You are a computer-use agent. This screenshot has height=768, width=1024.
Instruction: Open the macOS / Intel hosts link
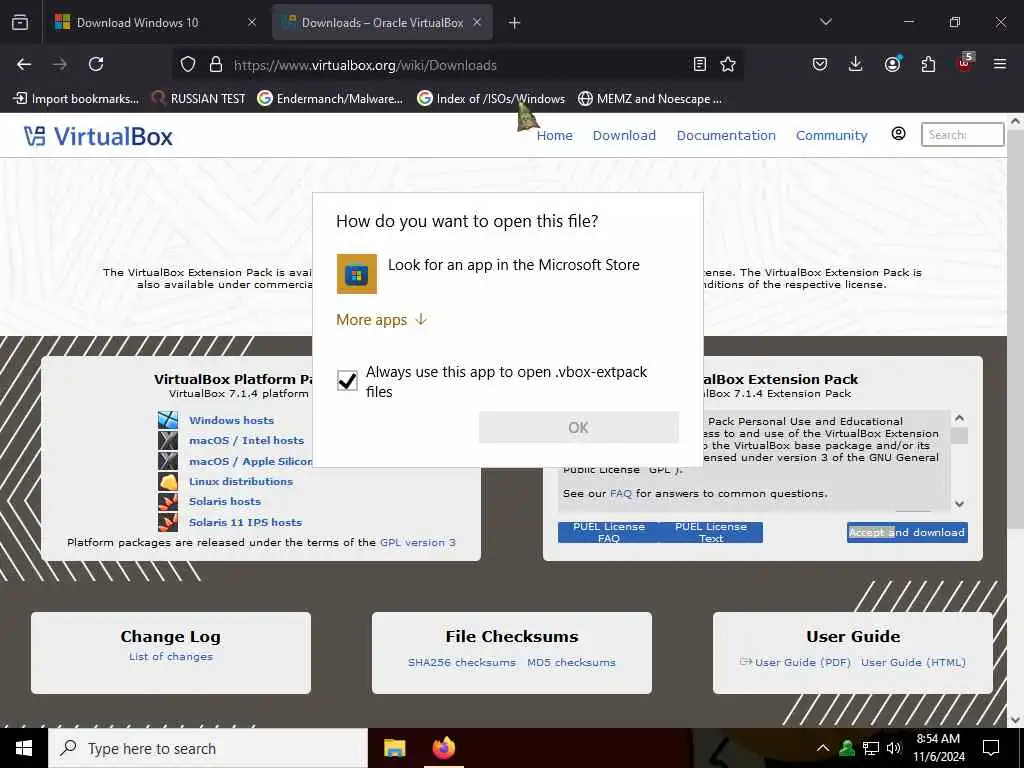tap(246, 440)
